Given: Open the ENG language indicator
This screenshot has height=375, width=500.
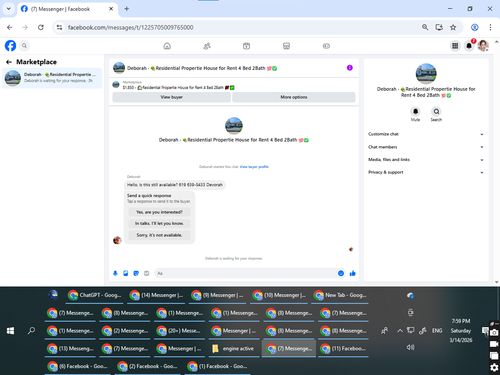Looking at the screenshot, I should point(437,331).
